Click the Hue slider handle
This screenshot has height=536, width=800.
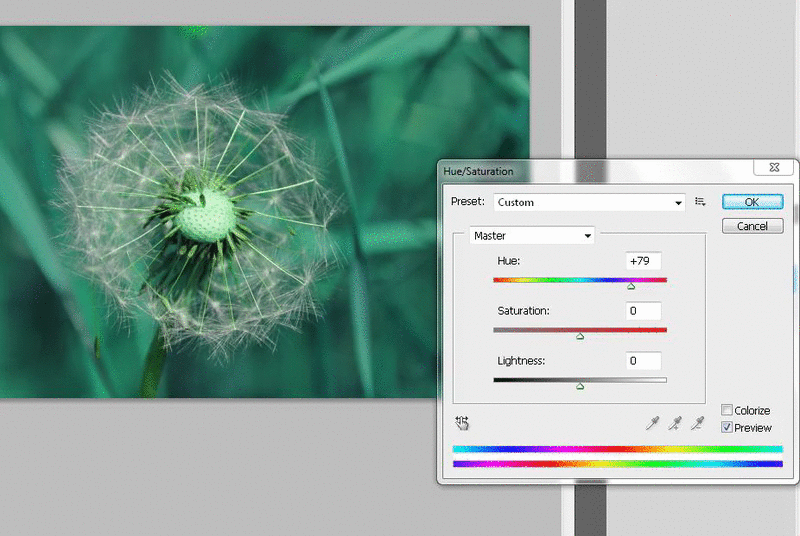click(631, 287)
